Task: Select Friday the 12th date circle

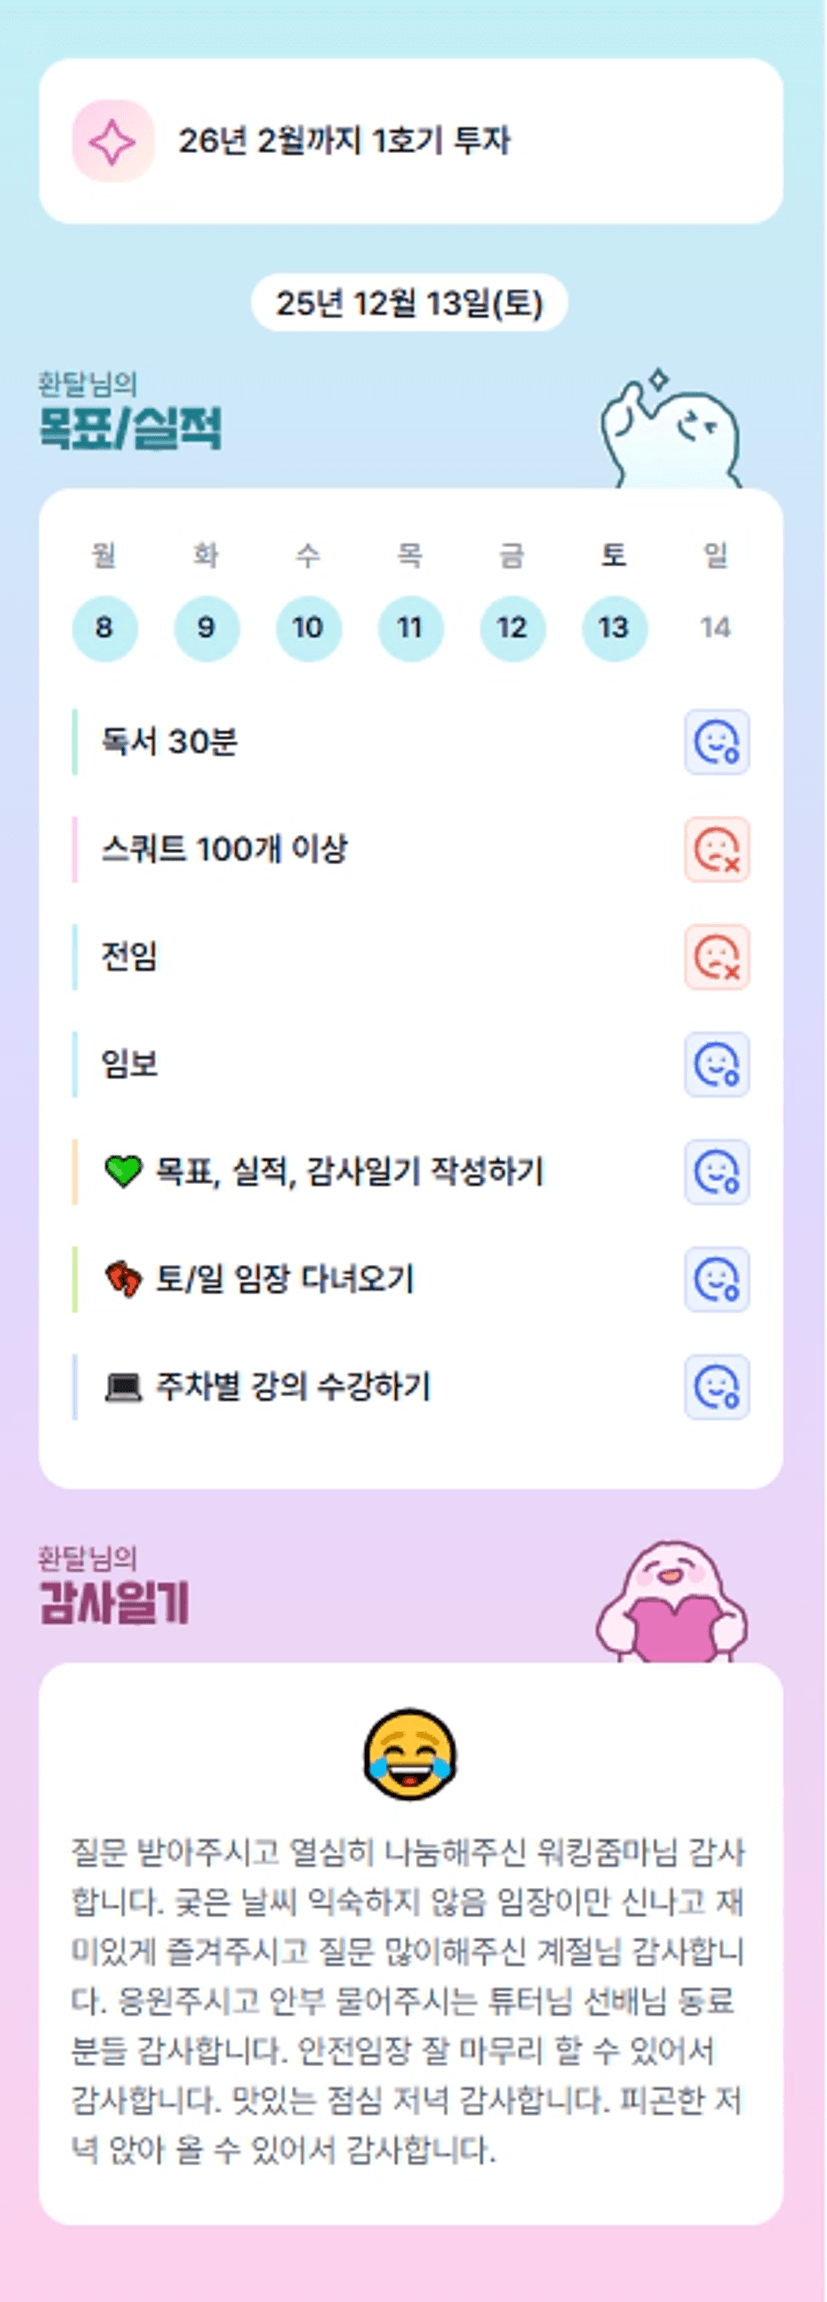Action: 512,628
